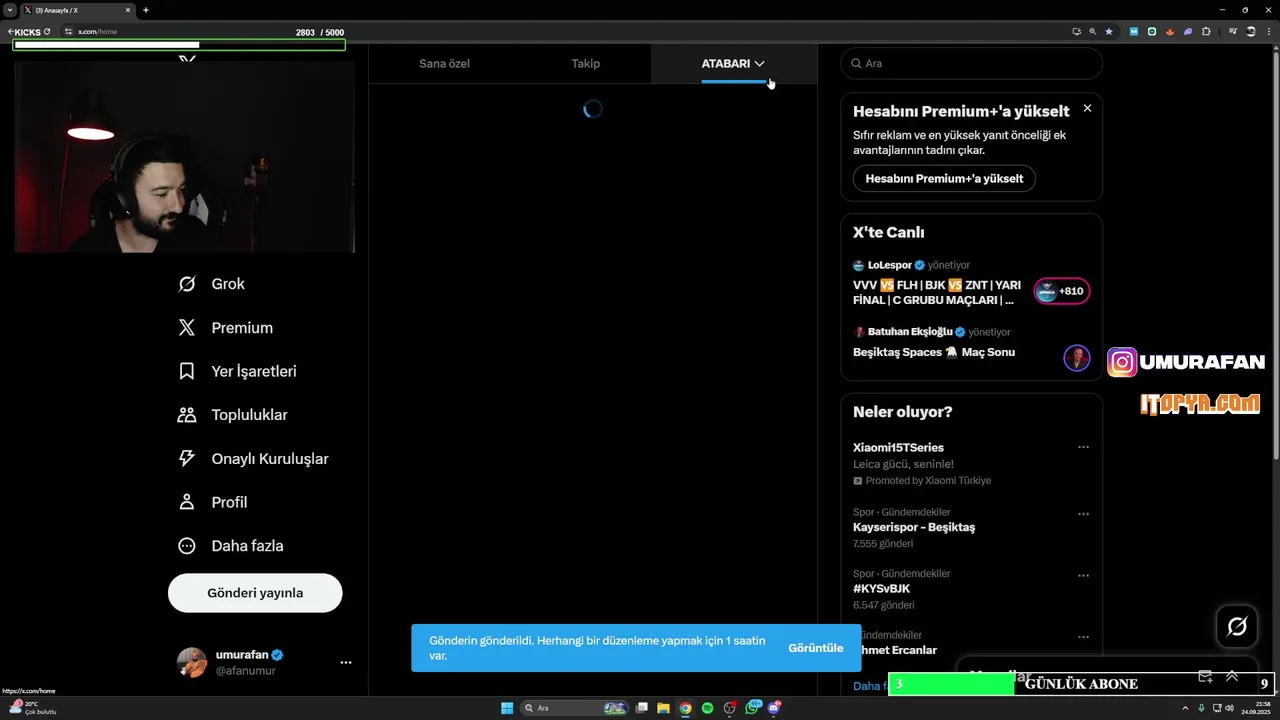The width and height of the screenshot is (1280, 720).
Task: Open more options for #KYSvBJK trend
Action: [x=1083, y=576]
